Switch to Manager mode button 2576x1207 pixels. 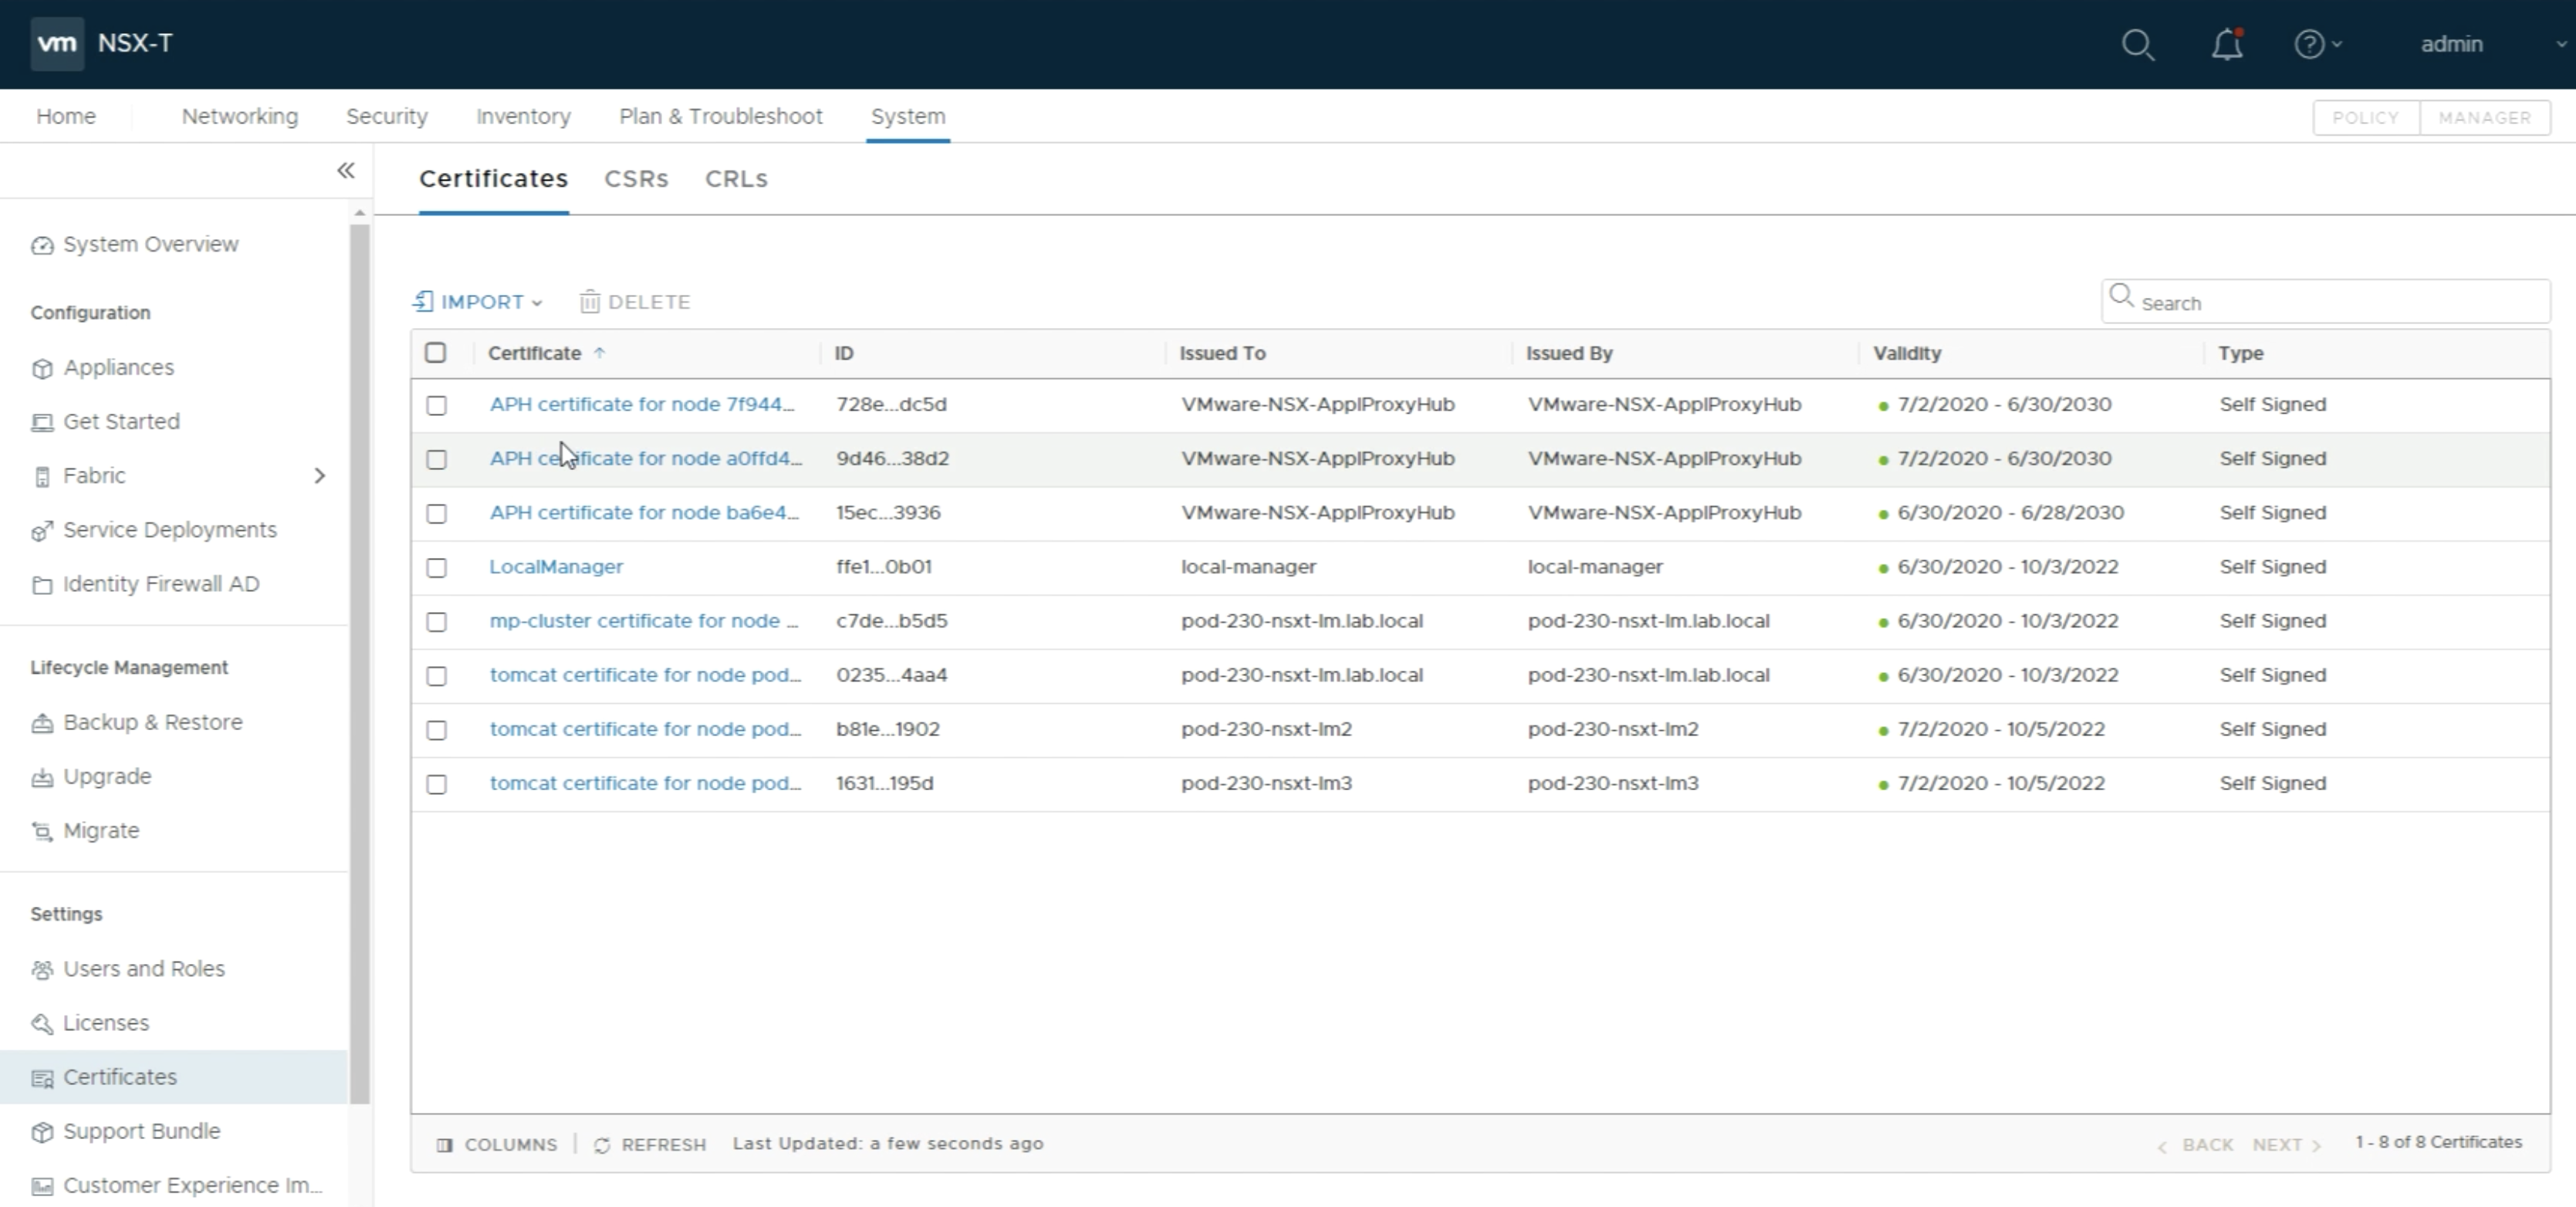click(x=2484, y=118)
